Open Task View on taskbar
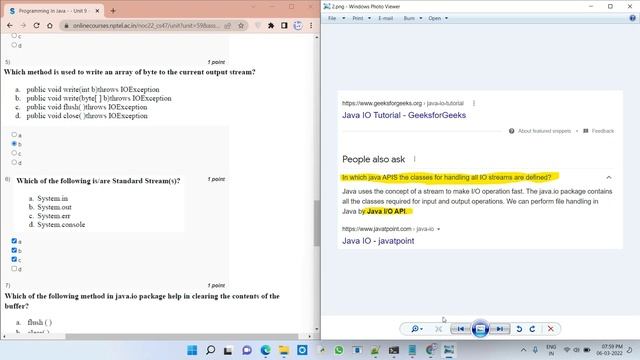Image resolution: width=640 pixels, height=360 pixels. click(x=228, y=350)
